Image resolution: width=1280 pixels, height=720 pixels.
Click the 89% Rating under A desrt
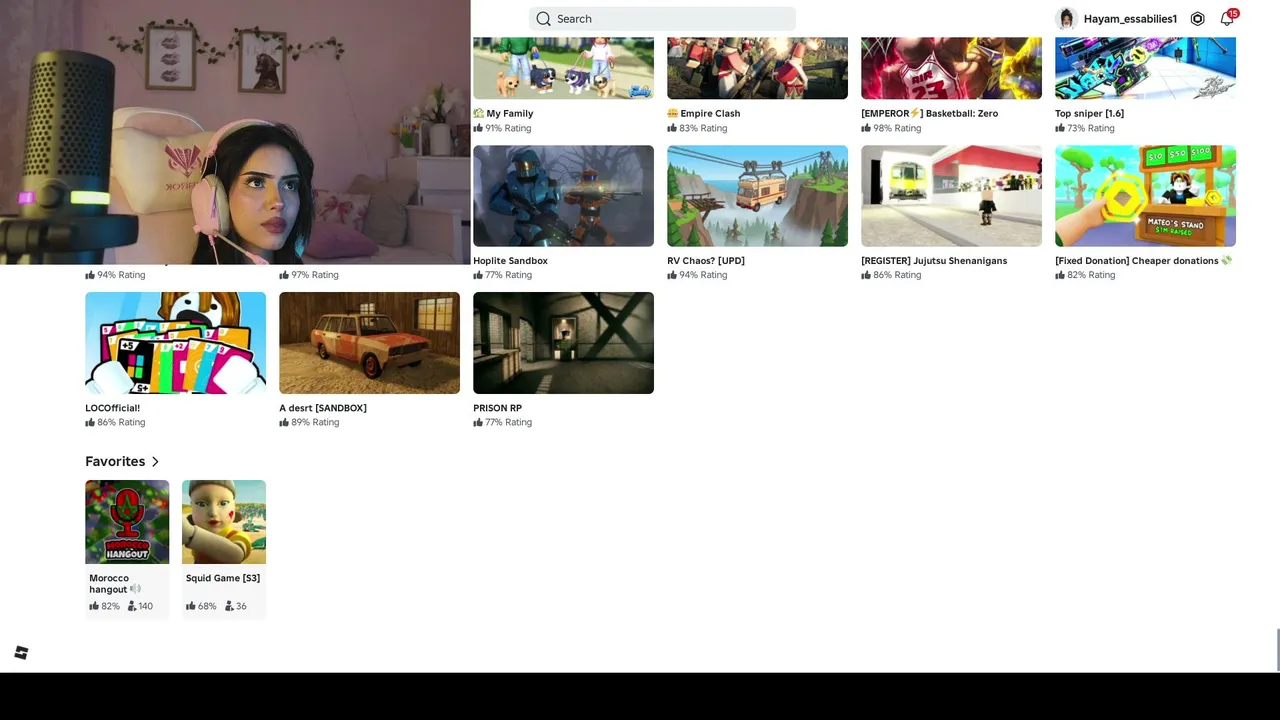pos(309,422)
